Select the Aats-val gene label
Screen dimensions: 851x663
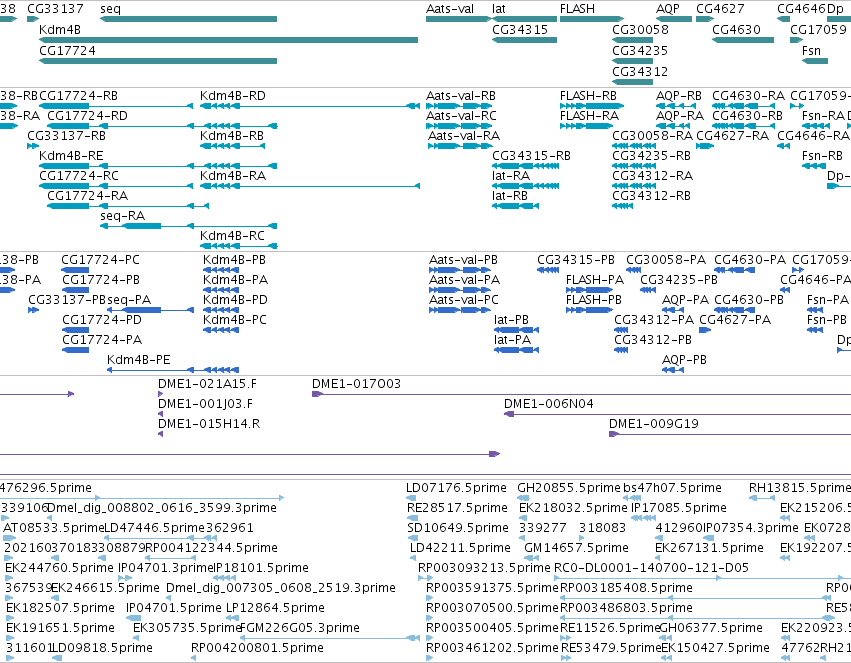449,9
